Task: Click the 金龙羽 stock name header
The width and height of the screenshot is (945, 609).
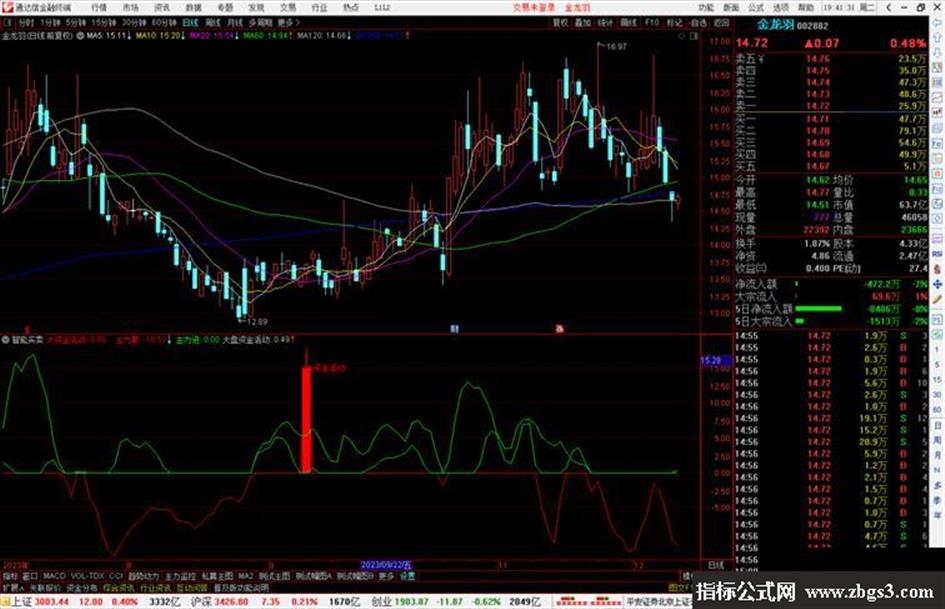Action: (x=776, y=25)
